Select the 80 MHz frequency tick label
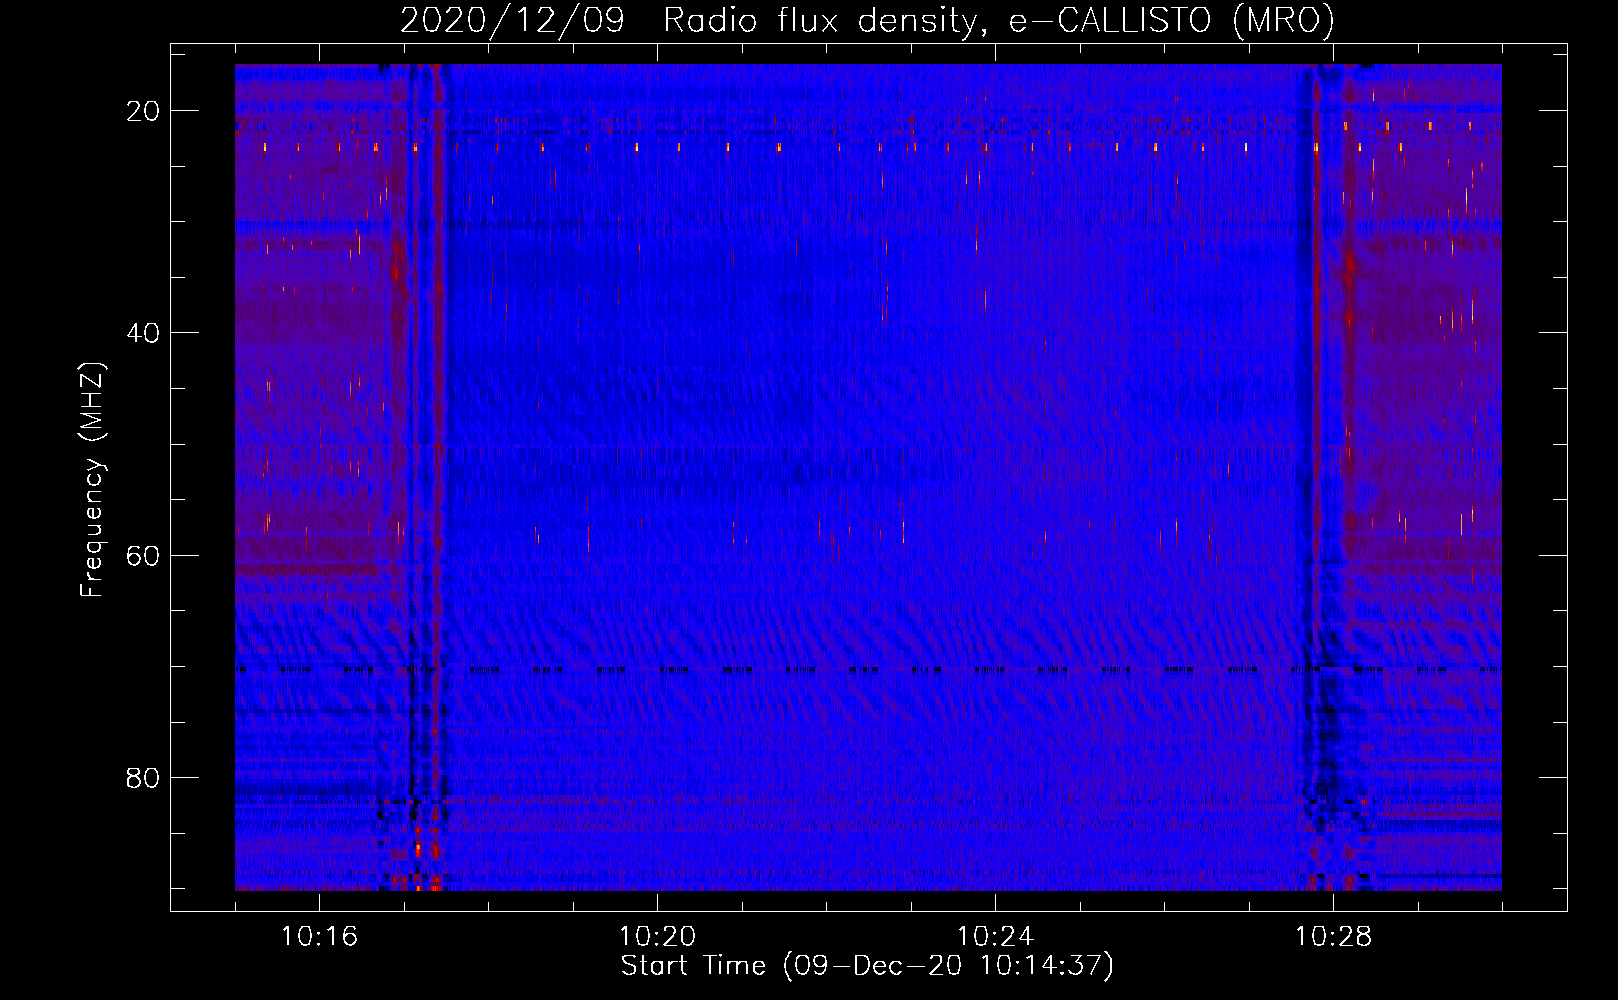 point(143,777)
